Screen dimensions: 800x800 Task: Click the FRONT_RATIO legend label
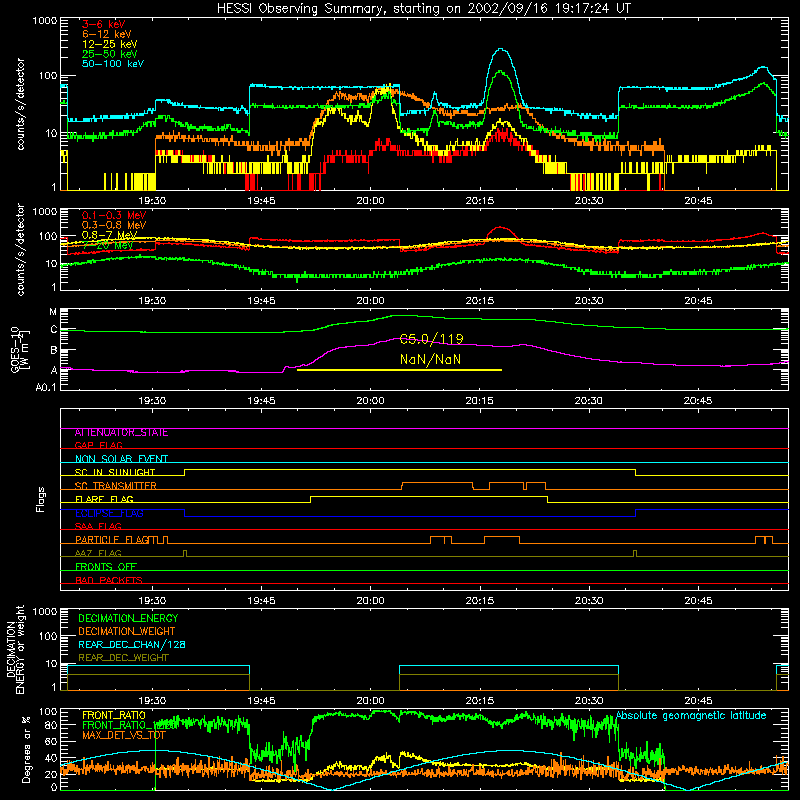[114, 715]
